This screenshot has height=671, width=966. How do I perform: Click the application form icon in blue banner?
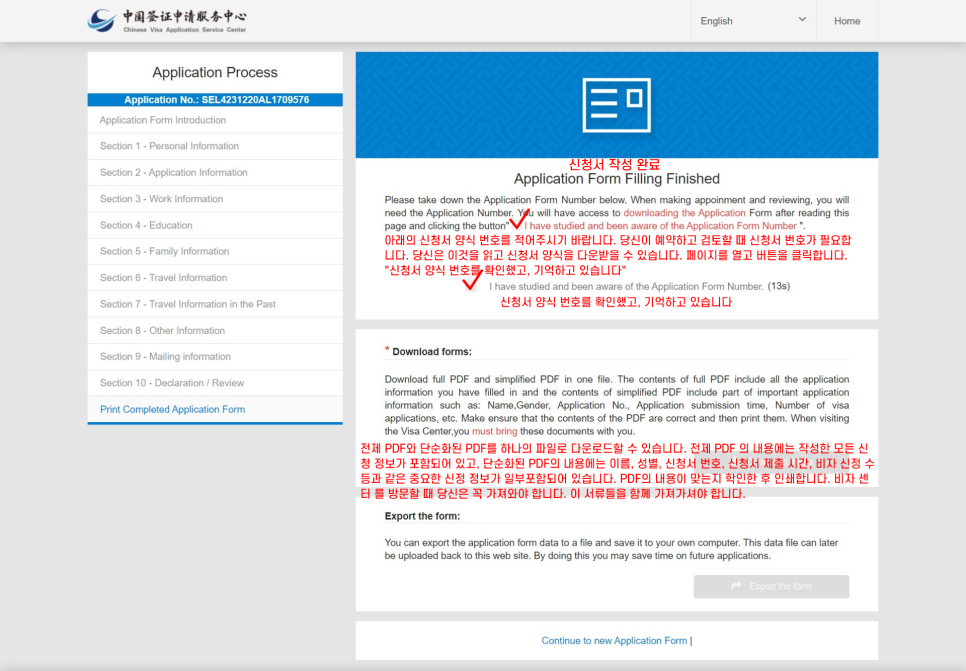click(x=616, y=105)
